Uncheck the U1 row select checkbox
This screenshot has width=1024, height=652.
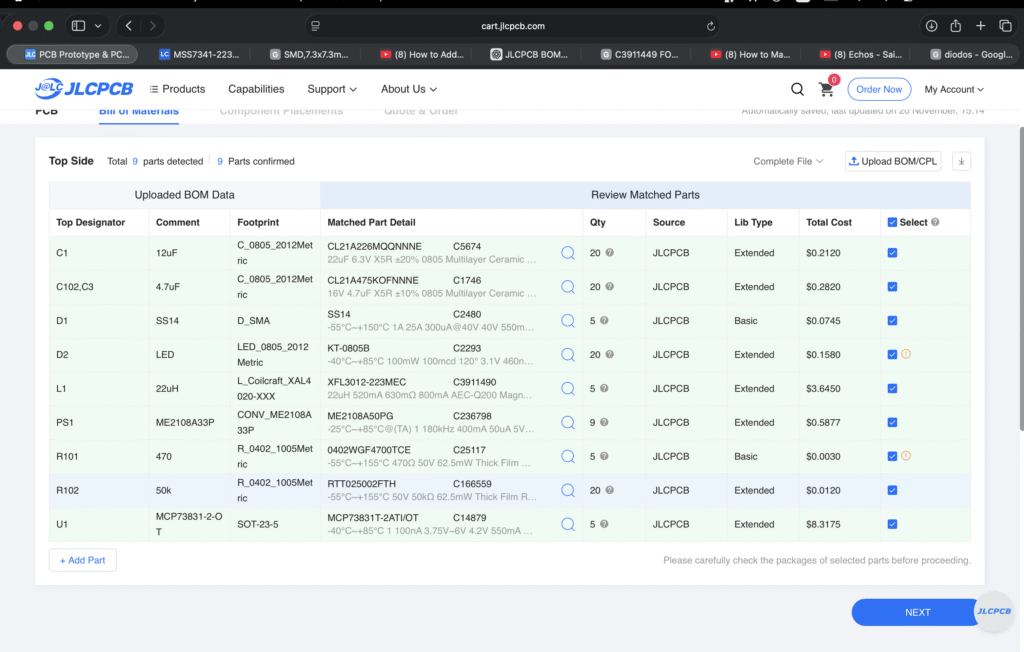[892, 524]
